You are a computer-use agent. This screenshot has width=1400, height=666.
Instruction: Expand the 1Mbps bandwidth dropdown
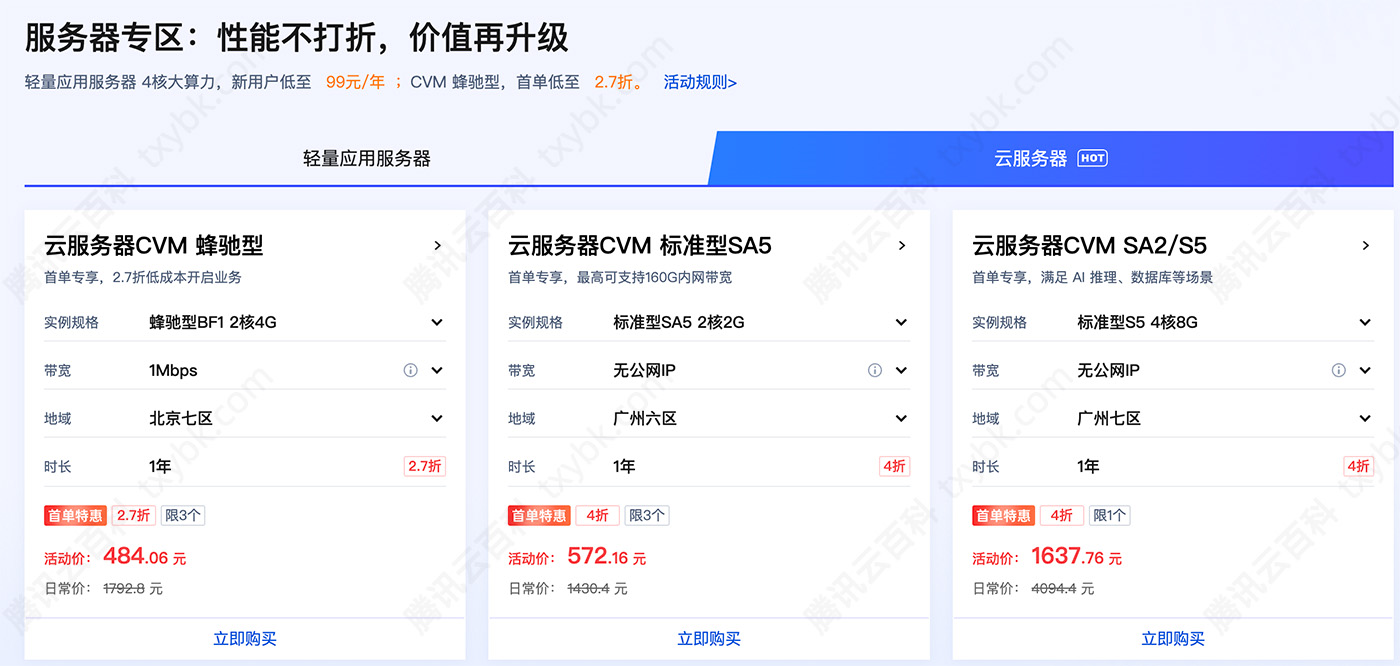[437, 370]
